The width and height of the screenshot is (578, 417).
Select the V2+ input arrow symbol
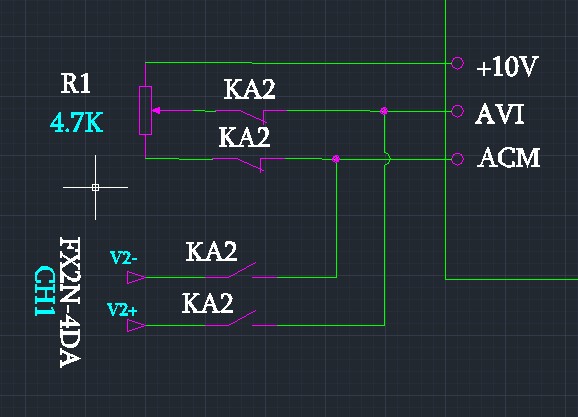tap(136, 326)
